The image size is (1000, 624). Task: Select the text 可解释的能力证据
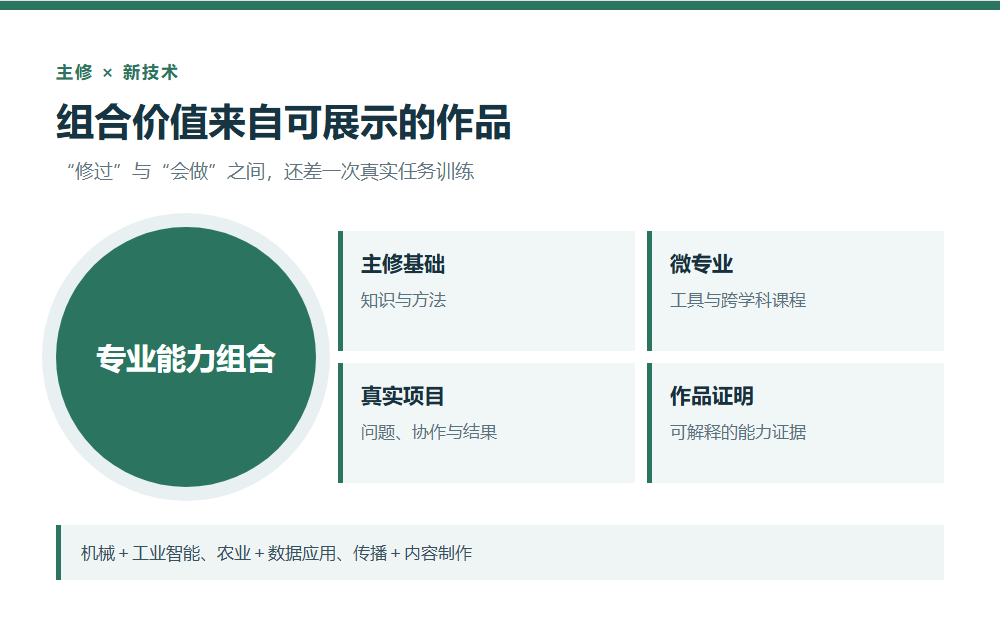pos(738,432)
